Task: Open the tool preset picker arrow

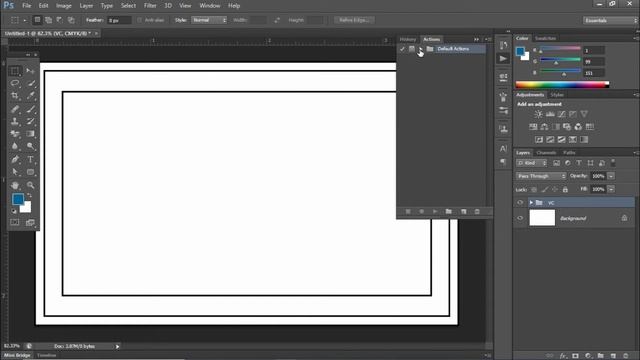Action: click(x=25, y=20)
